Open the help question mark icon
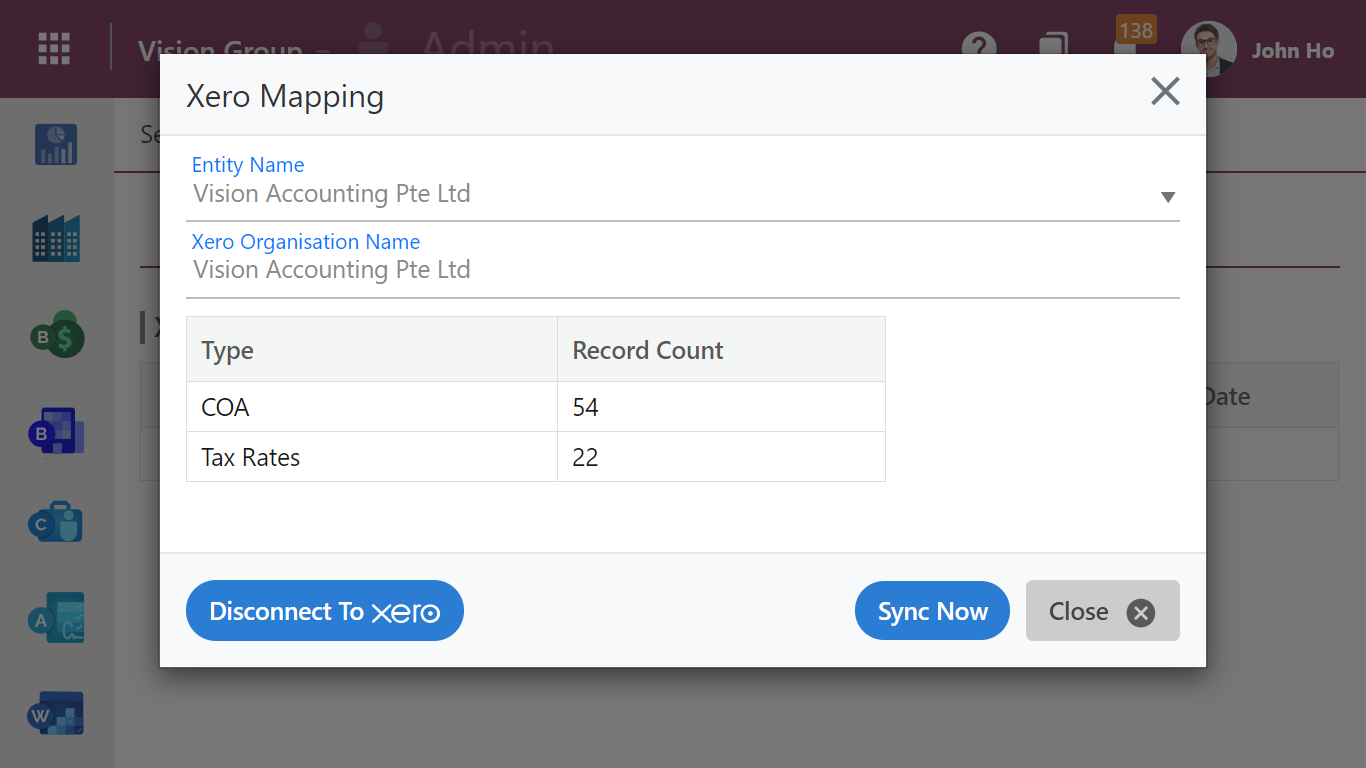Viewport: 1366px width, 768px height. coord(980,48)
